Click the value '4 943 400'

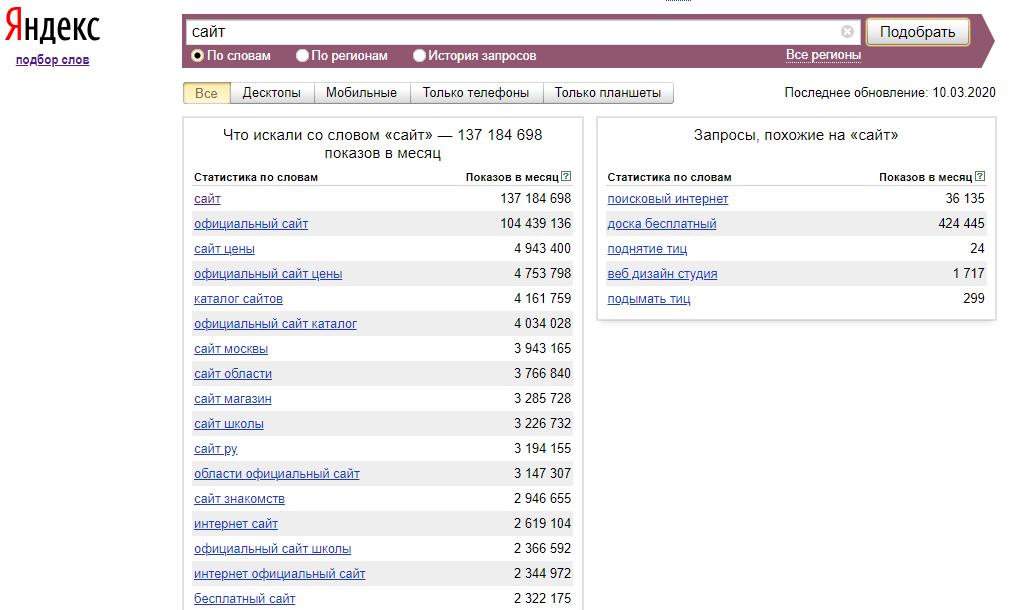[543, 248]
